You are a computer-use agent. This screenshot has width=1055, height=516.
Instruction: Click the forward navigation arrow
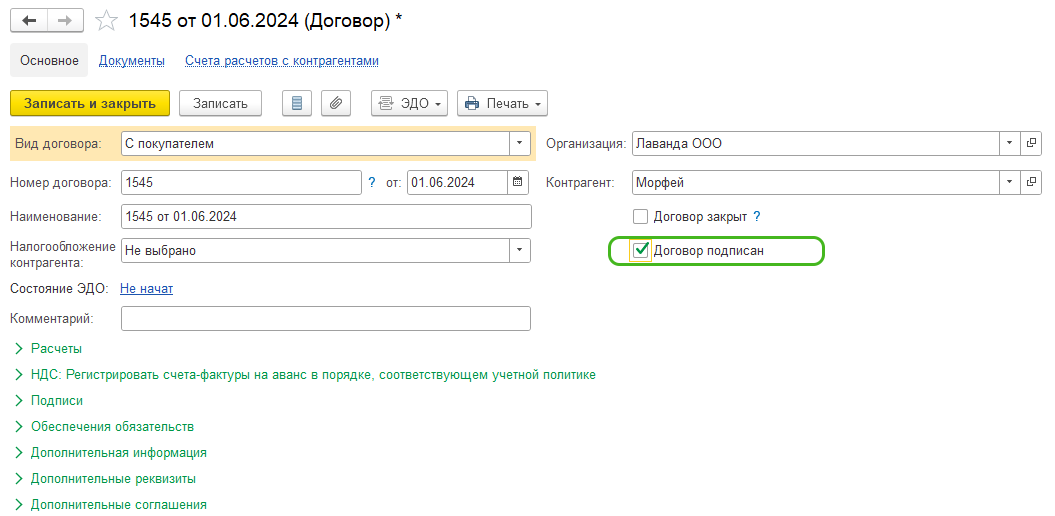pyautogui.click(x=65, y=20)
